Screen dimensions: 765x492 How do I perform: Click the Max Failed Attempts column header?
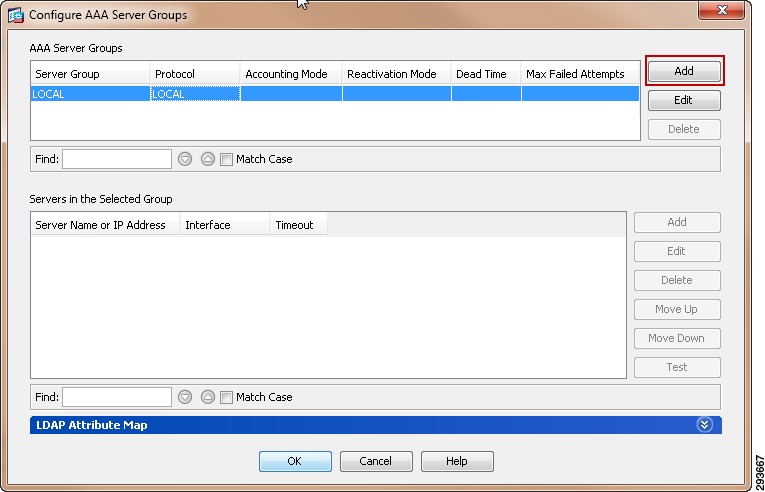580,74
